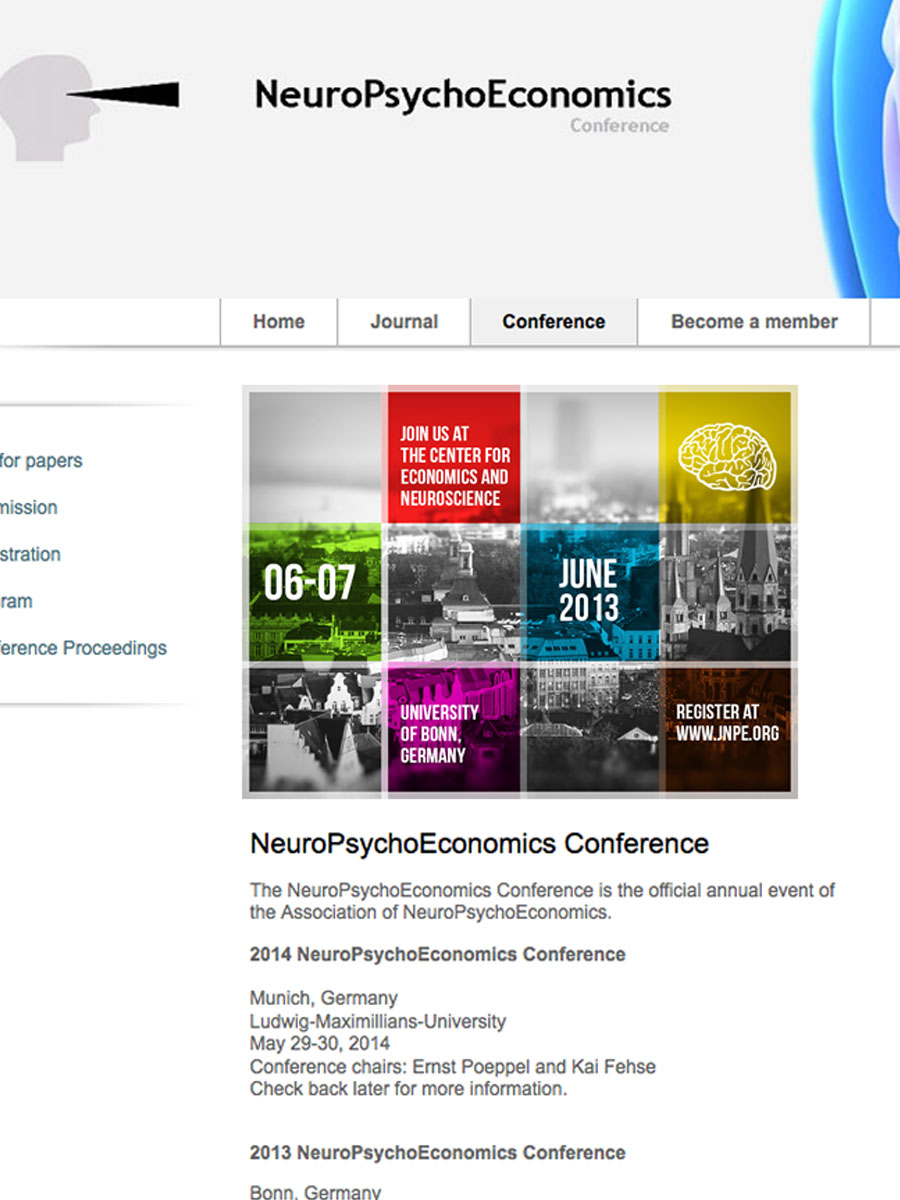Screen dimensions: 900x1200
Task: Open the Become a member tab
Action: point(754,322)
